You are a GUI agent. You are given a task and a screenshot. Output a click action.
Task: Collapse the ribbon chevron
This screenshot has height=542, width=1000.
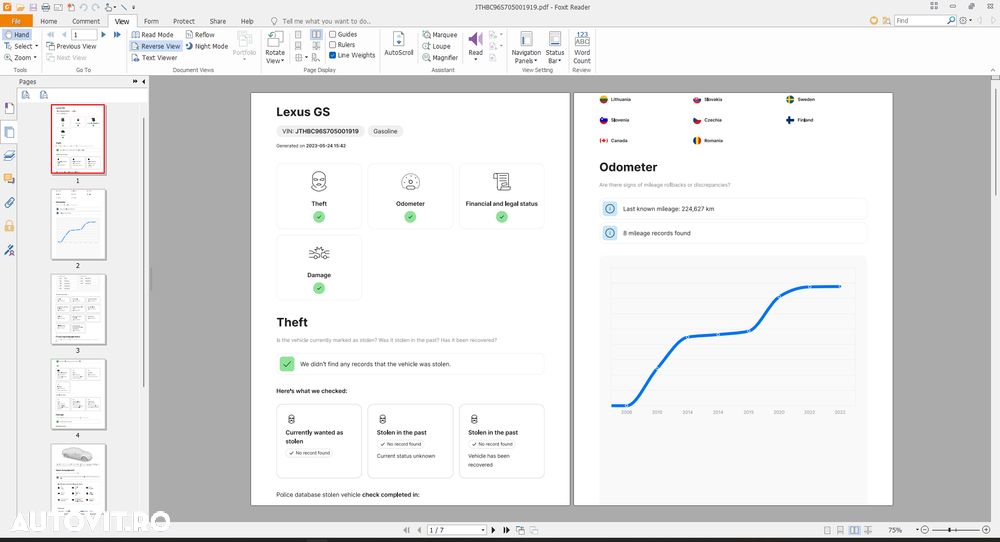click(992, 70)
